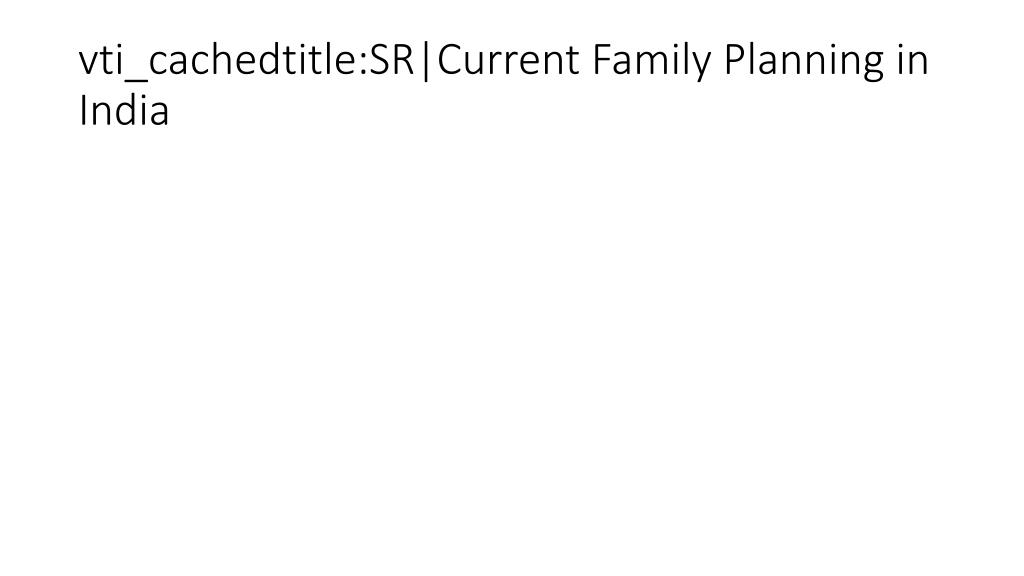Click the "cachedtitle" portion of the heading
The image size is (1024, 576).
point(255,60)
